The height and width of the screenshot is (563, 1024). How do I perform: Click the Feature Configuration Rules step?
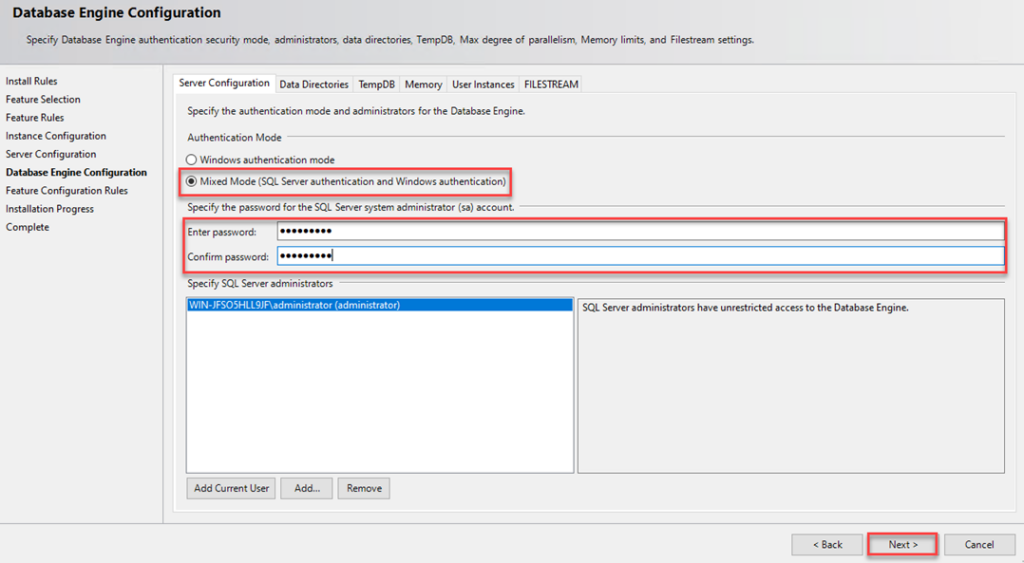point(67,191)
